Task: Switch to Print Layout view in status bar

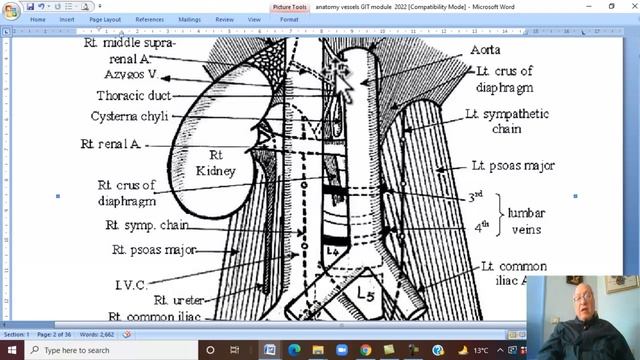Action: (512, 335)
